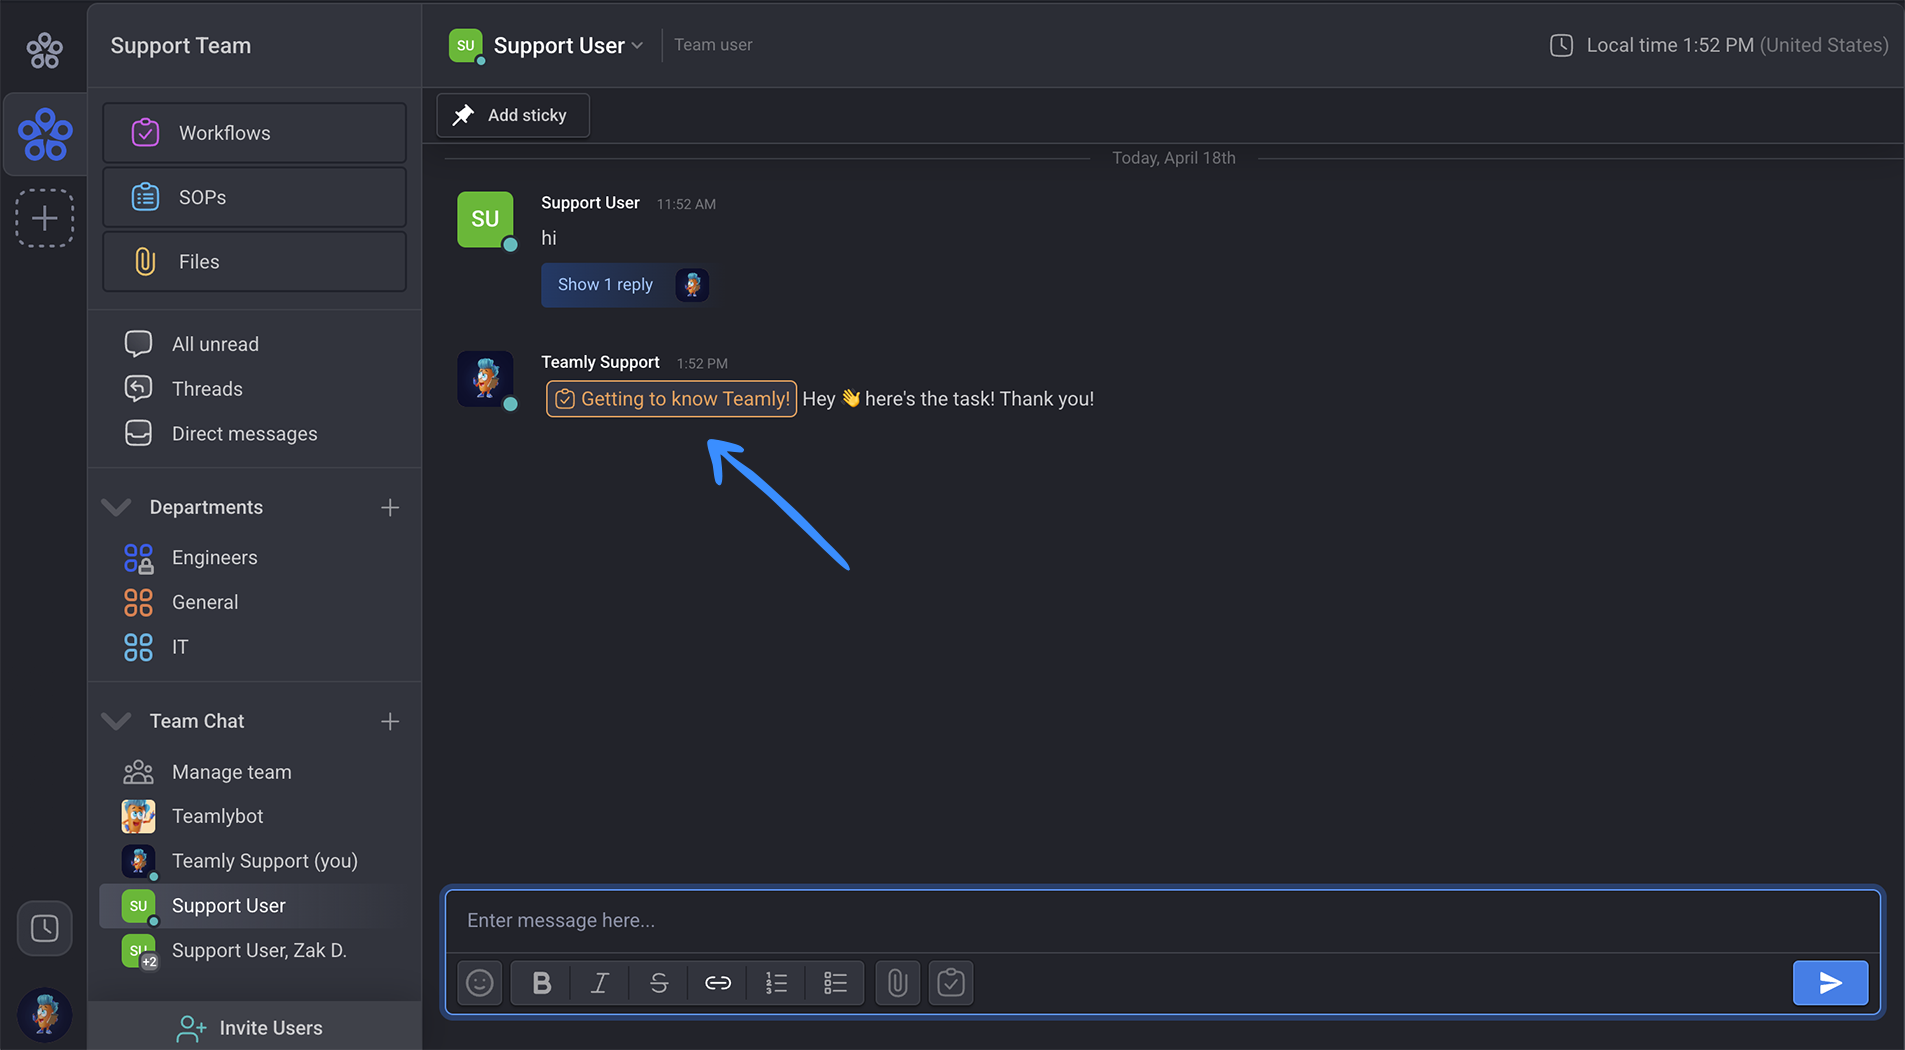Toggle bulleted list formatting
Image resolution: width=1905 pixels, height=1050 pixels.
coord(836,983)
